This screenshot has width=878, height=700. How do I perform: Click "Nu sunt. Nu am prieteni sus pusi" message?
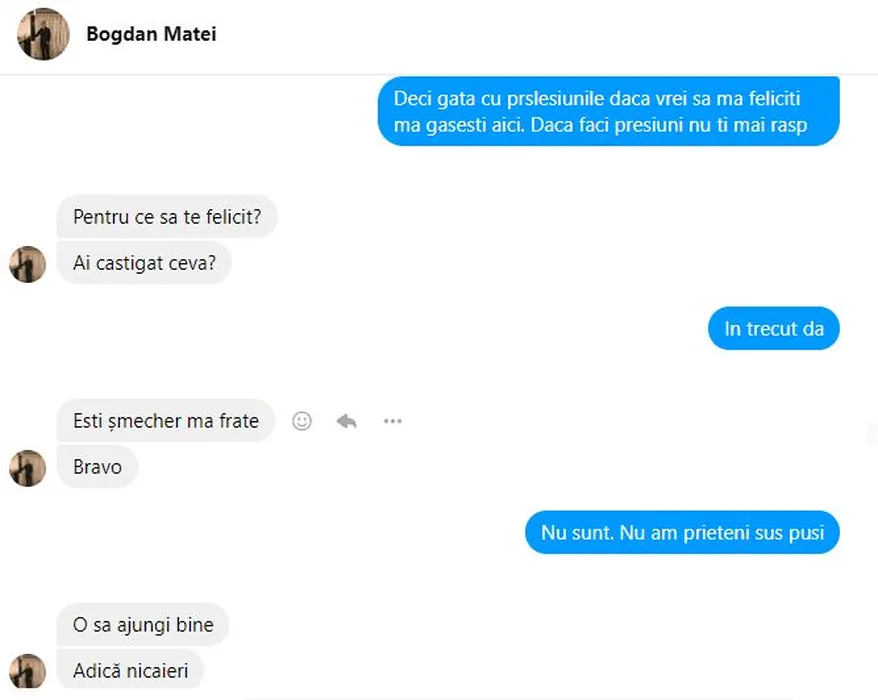[682, 533]
